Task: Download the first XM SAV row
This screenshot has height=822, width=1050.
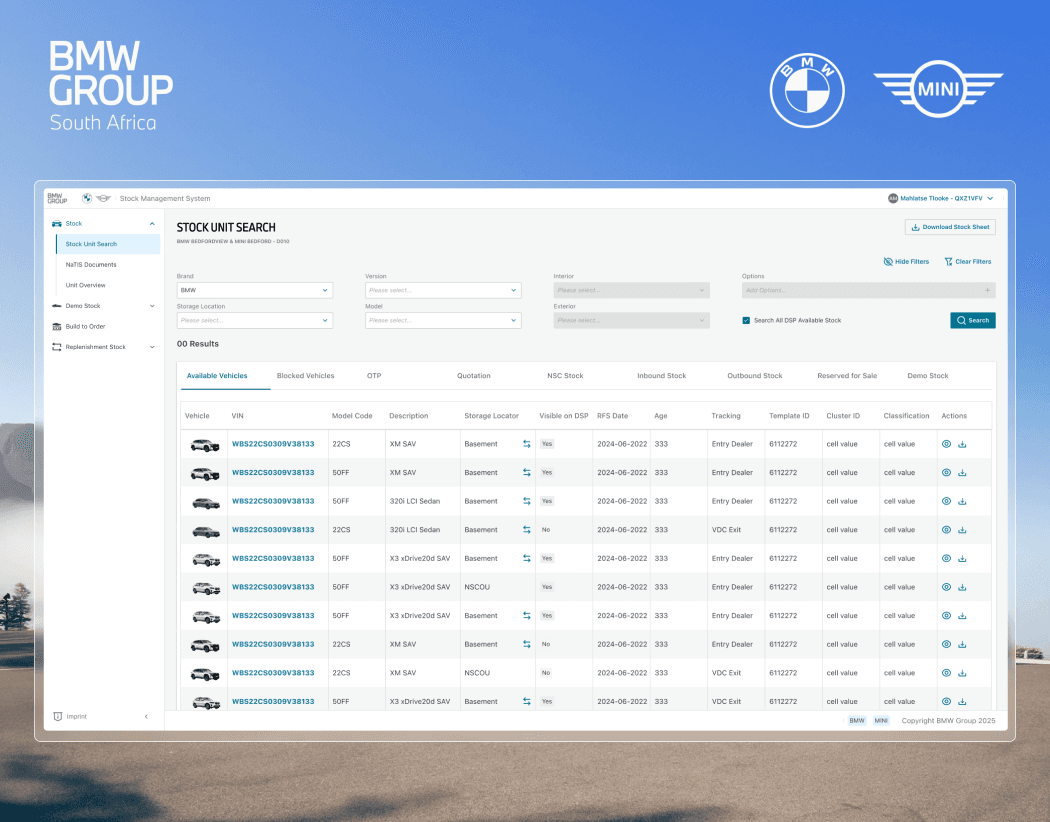Action: pos(962,444)
